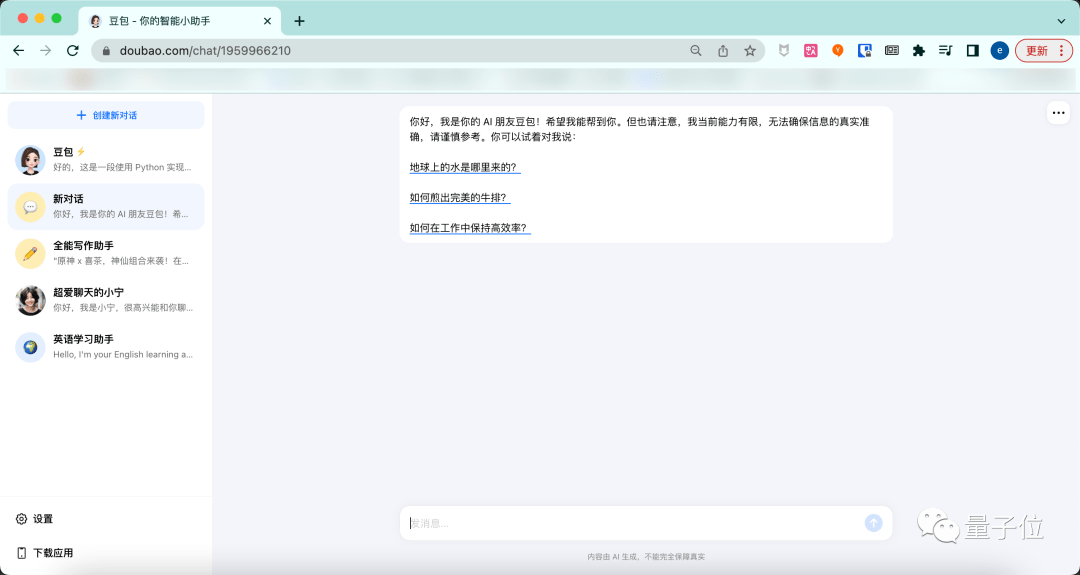The image size is (1080, 575).
Task: Click suggested question 如何煎出完美的牛排?
Action: tap(460, 198)
